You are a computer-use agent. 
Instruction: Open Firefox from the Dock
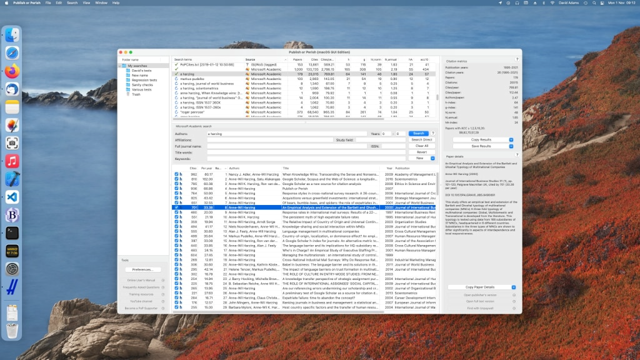pos(12,71)
